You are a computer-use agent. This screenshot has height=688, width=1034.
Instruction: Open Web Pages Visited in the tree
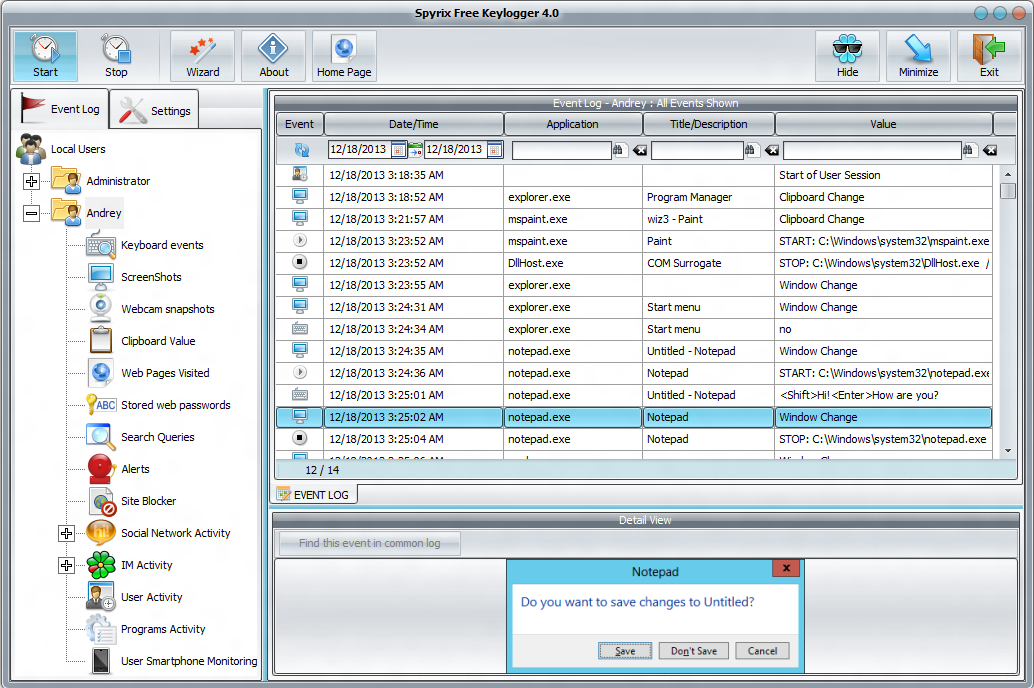point(166,373)
